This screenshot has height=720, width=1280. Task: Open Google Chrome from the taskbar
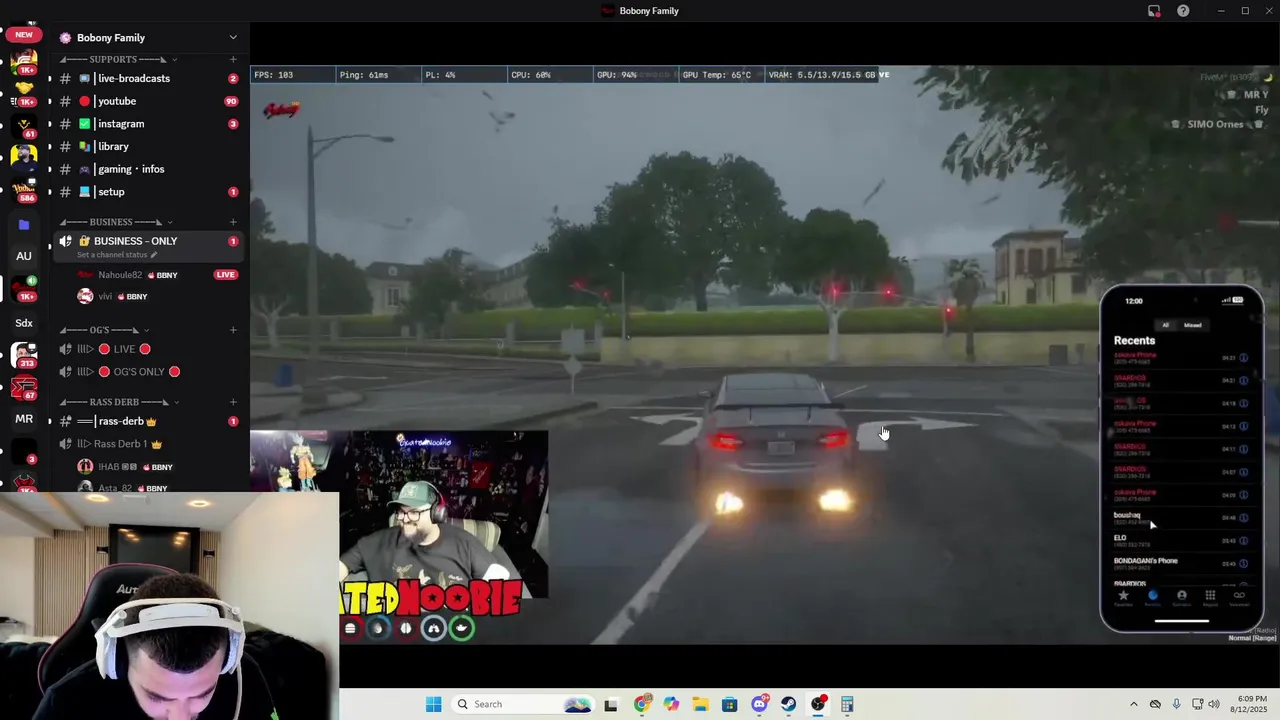click(x=642, y=704)
